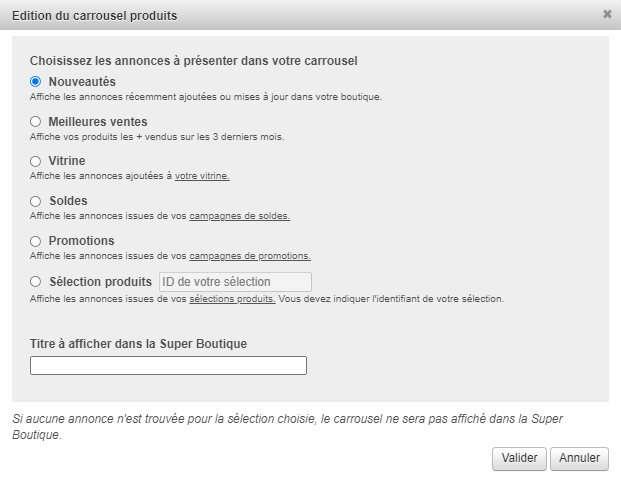
Task: Select the Vitrine radio option
Action: click(36, 161)
